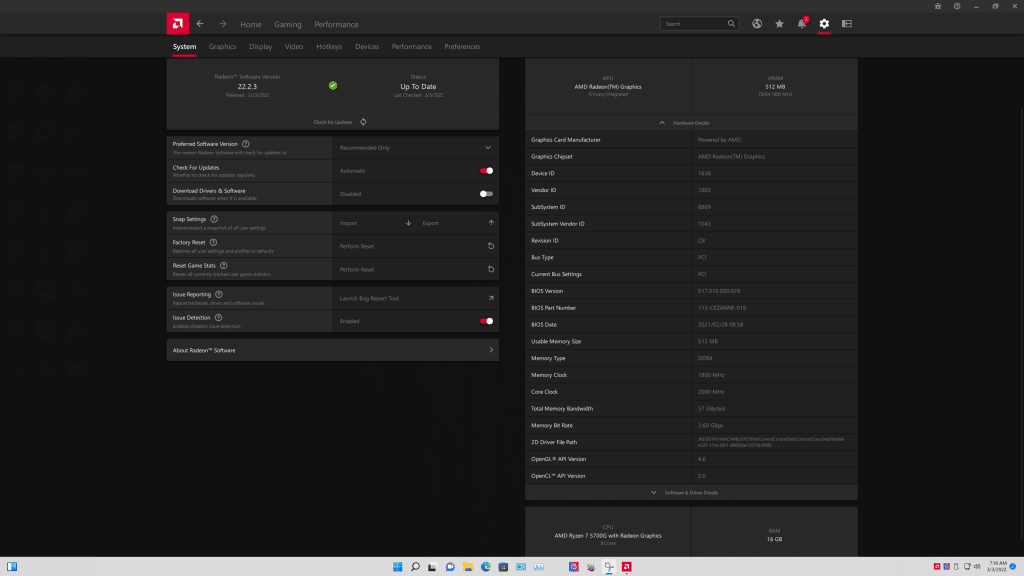This screenshot has height=576, width=1024.
Task: Click Import snapshot button
Action: (x=376, y=223)
